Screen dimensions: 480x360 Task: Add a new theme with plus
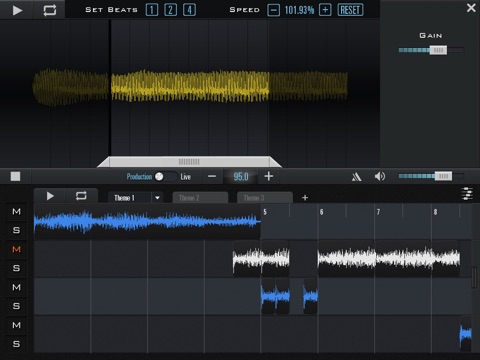click(x=305, y=198)
